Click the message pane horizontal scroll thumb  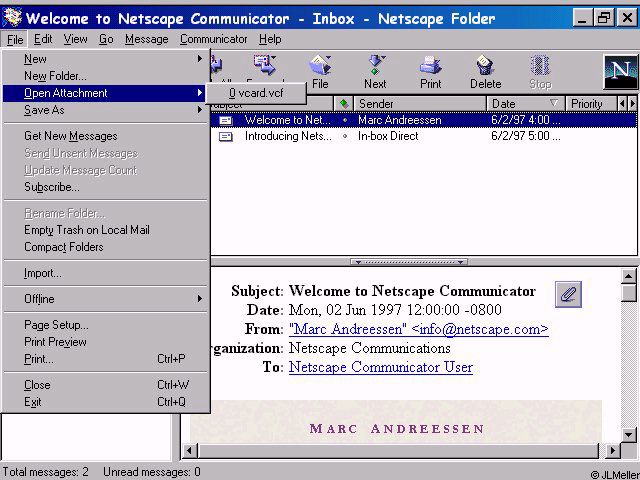[x=398, y=451]
